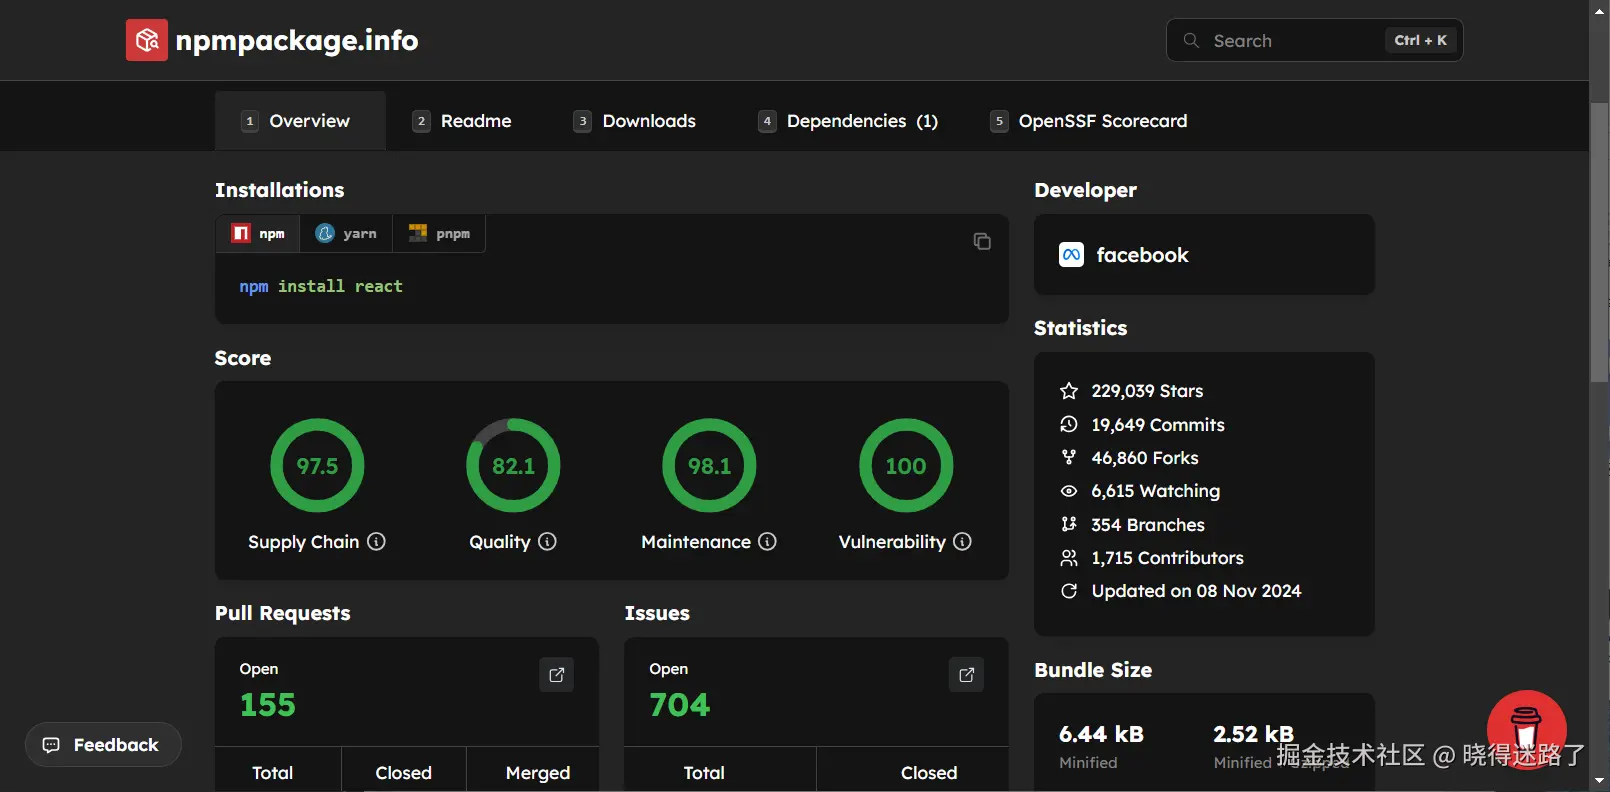Click the Vulnerability 100 score ring
1610x792 pixels.
tap(906, 465)
